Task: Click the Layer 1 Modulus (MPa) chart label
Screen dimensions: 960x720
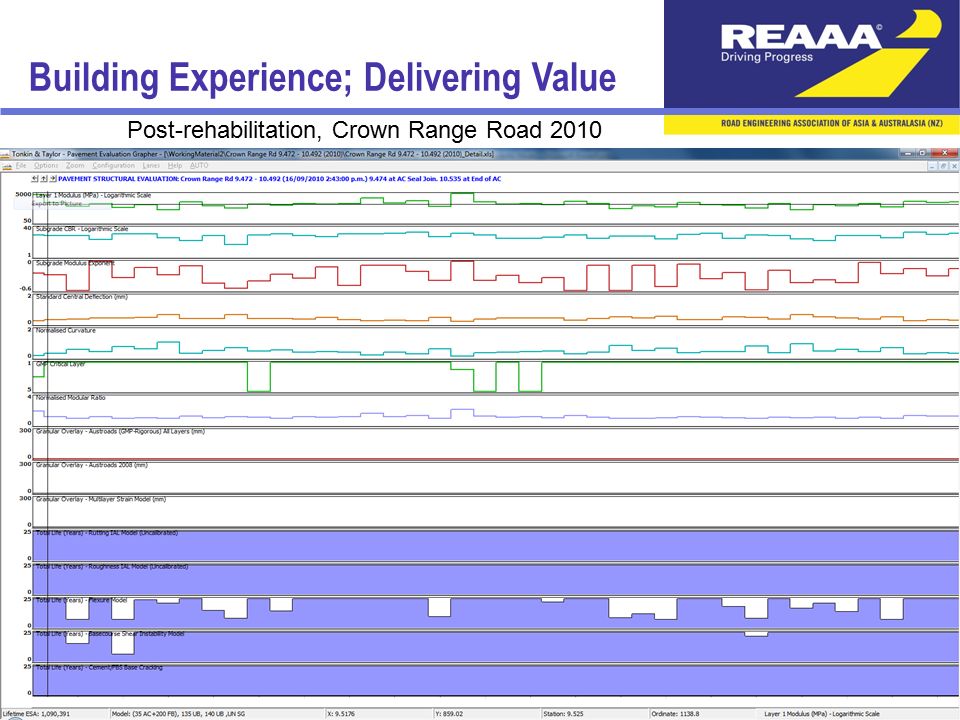Action: [93, 195]
